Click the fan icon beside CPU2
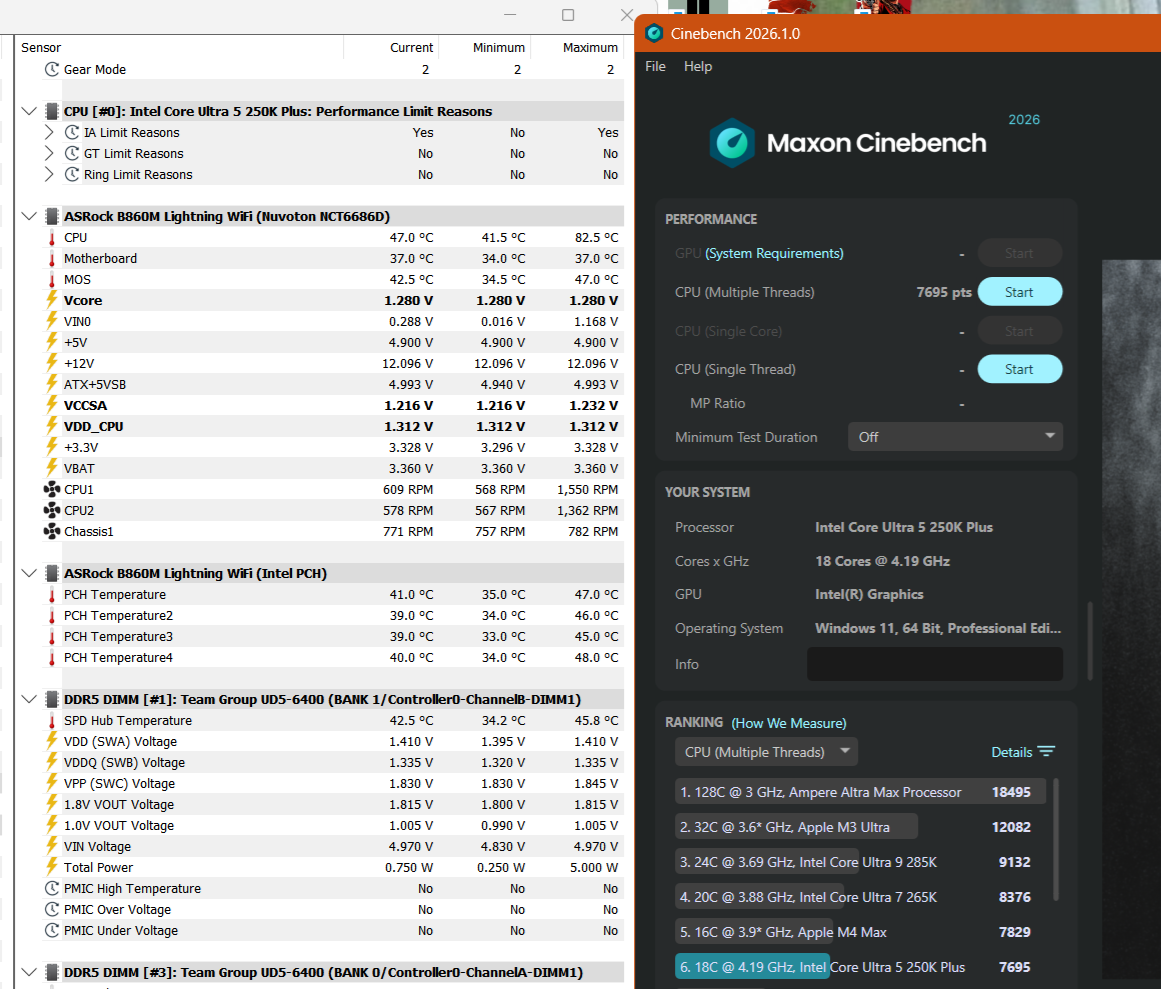 point(52,511)
